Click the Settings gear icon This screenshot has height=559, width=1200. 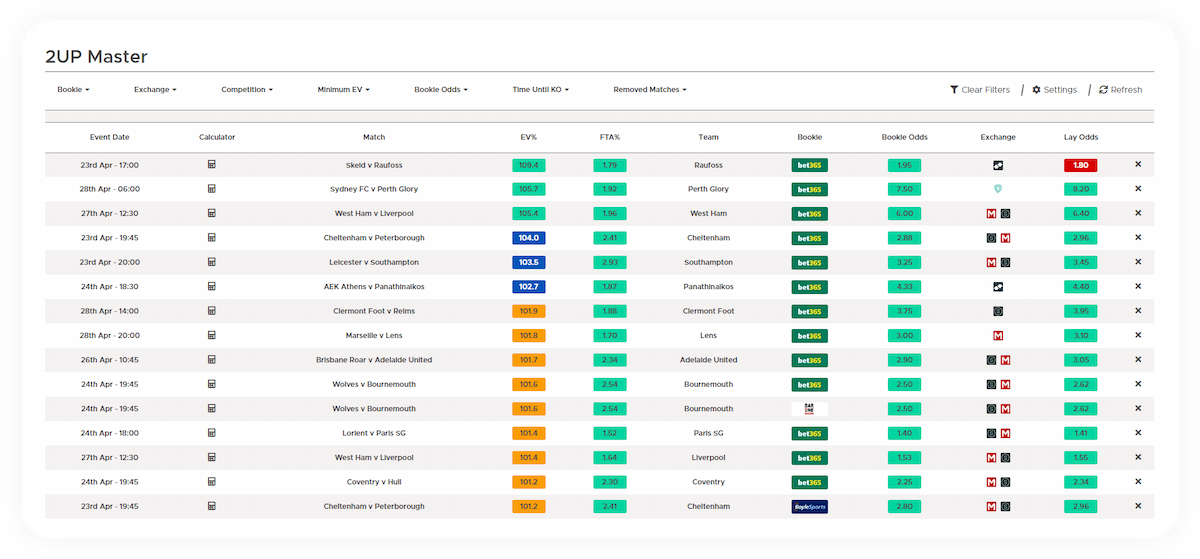1037,90
